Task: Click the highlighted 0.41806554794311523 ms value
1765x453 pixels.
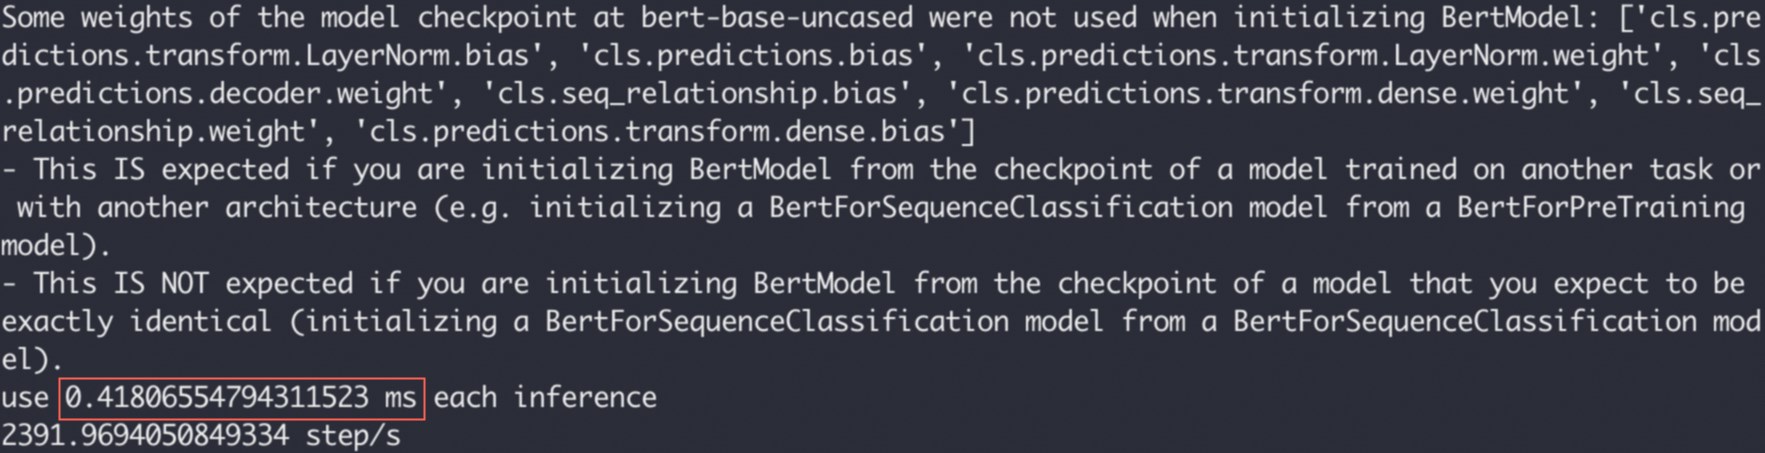Action: click(x=242, y=398)
